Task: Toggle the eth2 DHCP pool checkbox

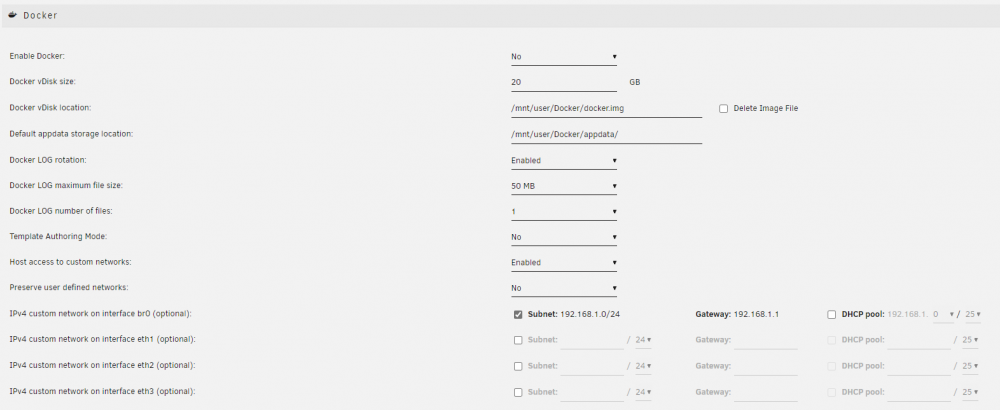Action: click(831, 366)
